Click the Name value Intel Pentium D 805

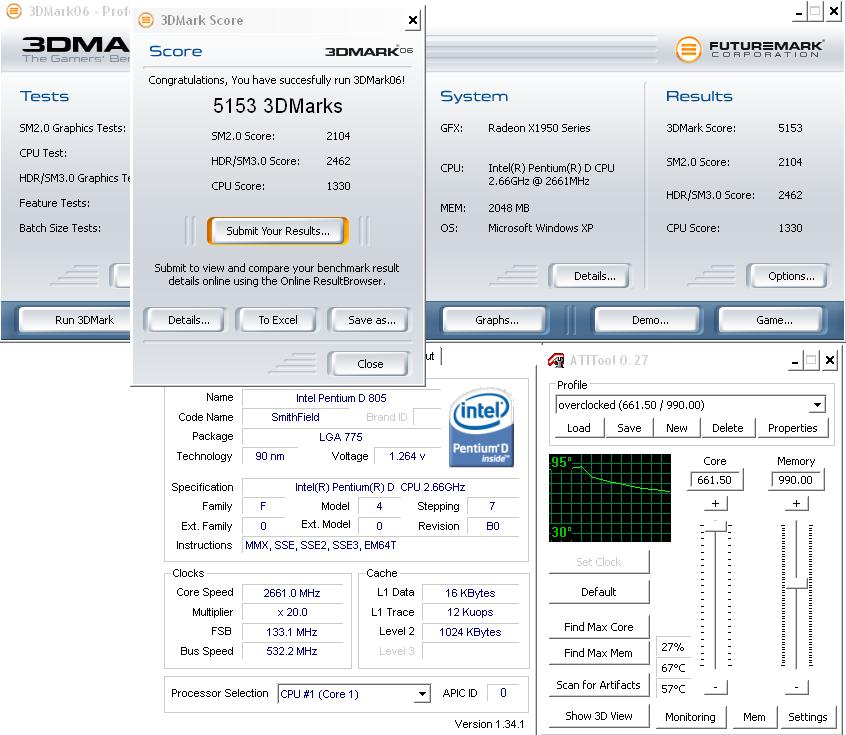pyautogui.click(x=341, y=398)
